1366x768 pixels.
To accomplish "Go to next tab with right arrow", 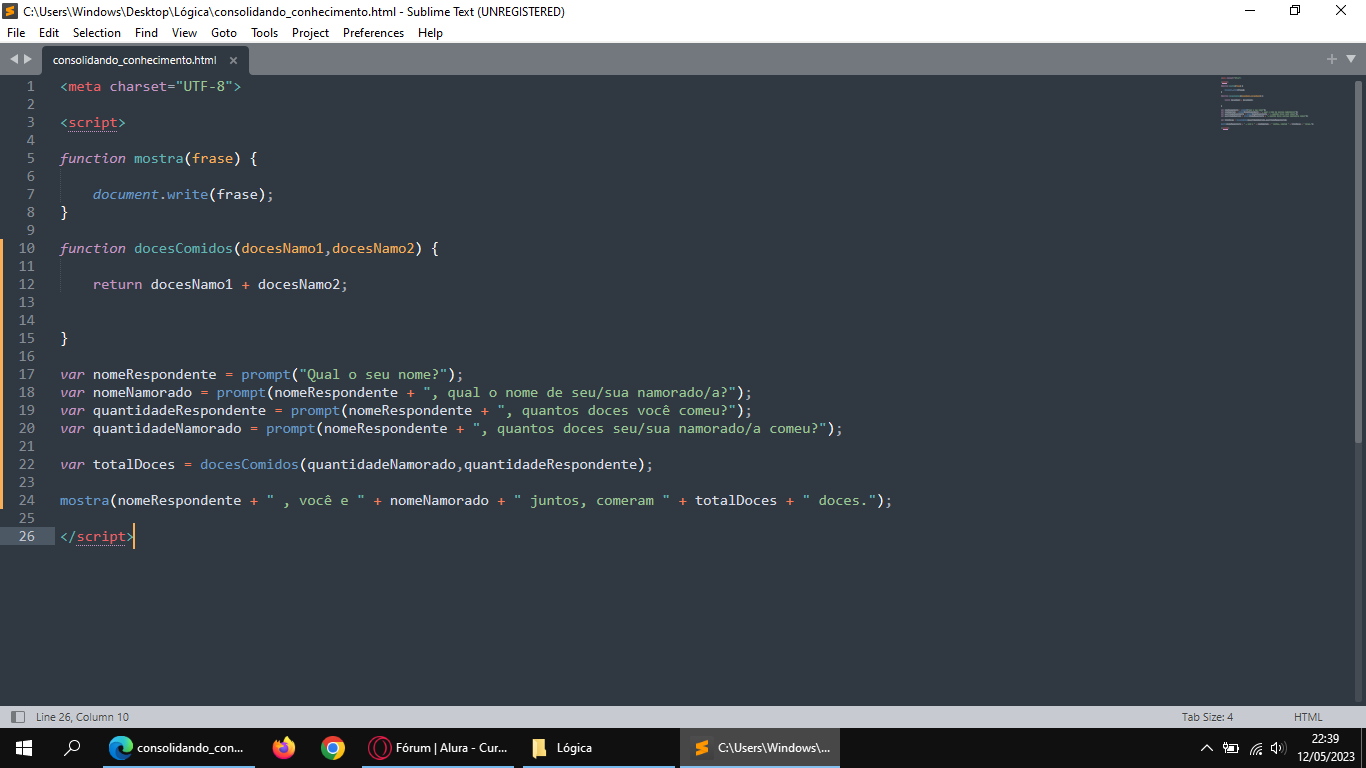I will tap(27, 59).
